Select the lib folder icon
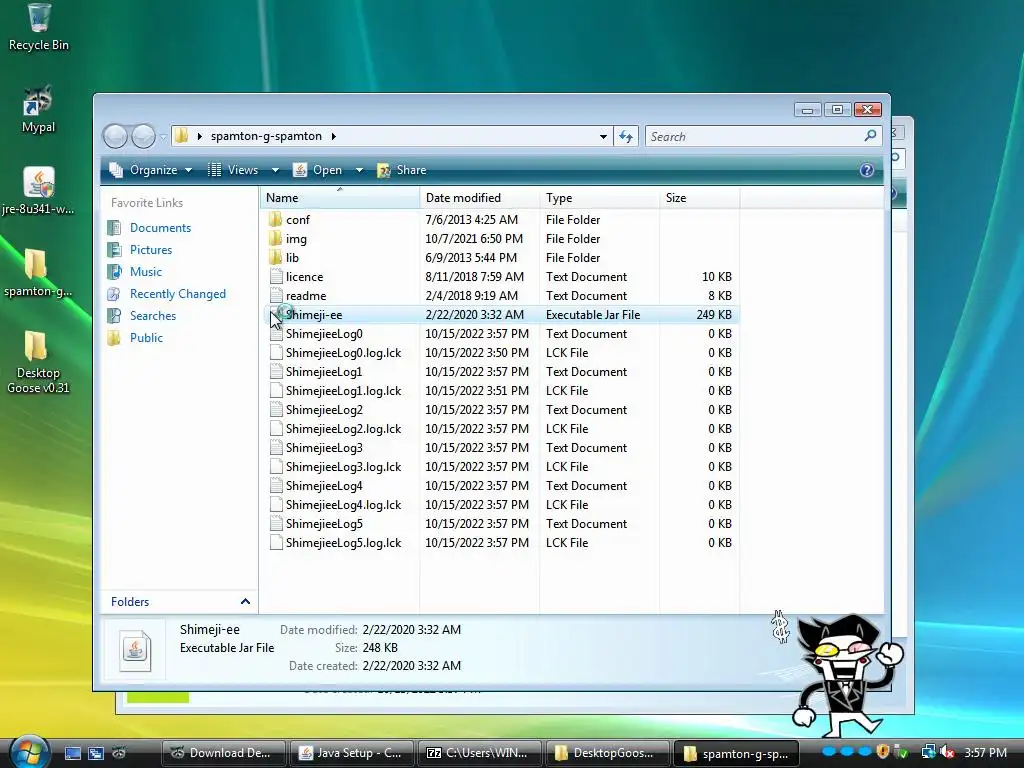The image size is (1024, 768). 276,257
